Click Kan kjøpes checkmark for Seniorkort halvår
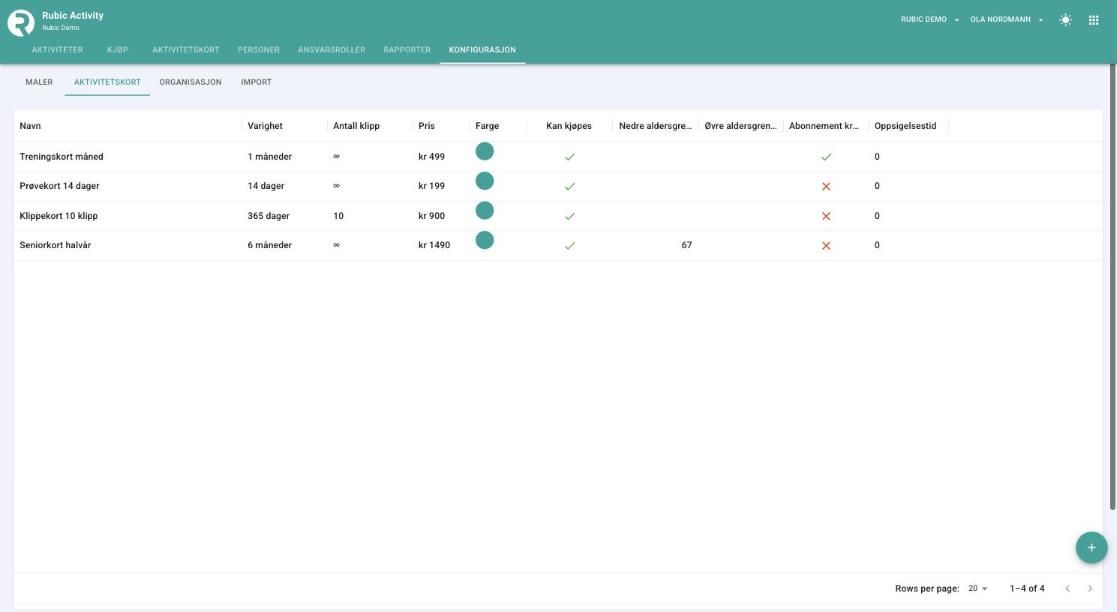Screen dimensions: 1117x612 click(569, 246)
